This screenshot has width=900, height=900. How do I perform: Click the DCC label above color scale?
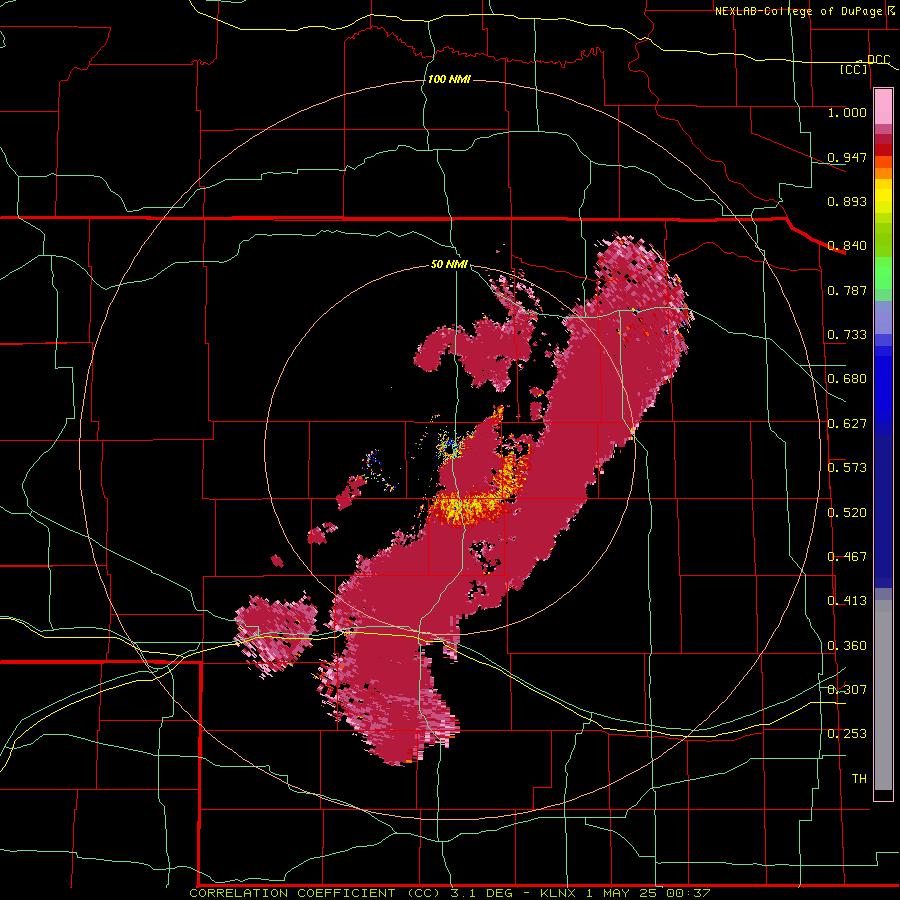pyautogui.click(x=878, y=59)
